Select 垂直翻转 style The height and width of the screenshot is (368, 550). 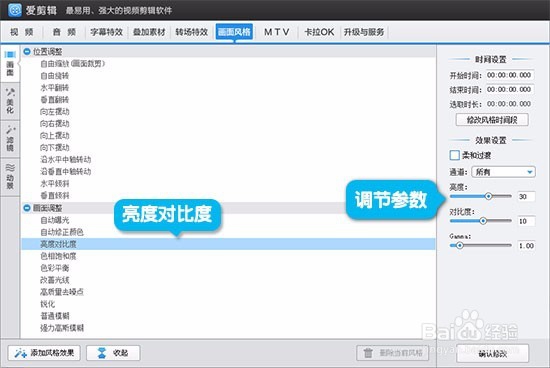point(54,99)
